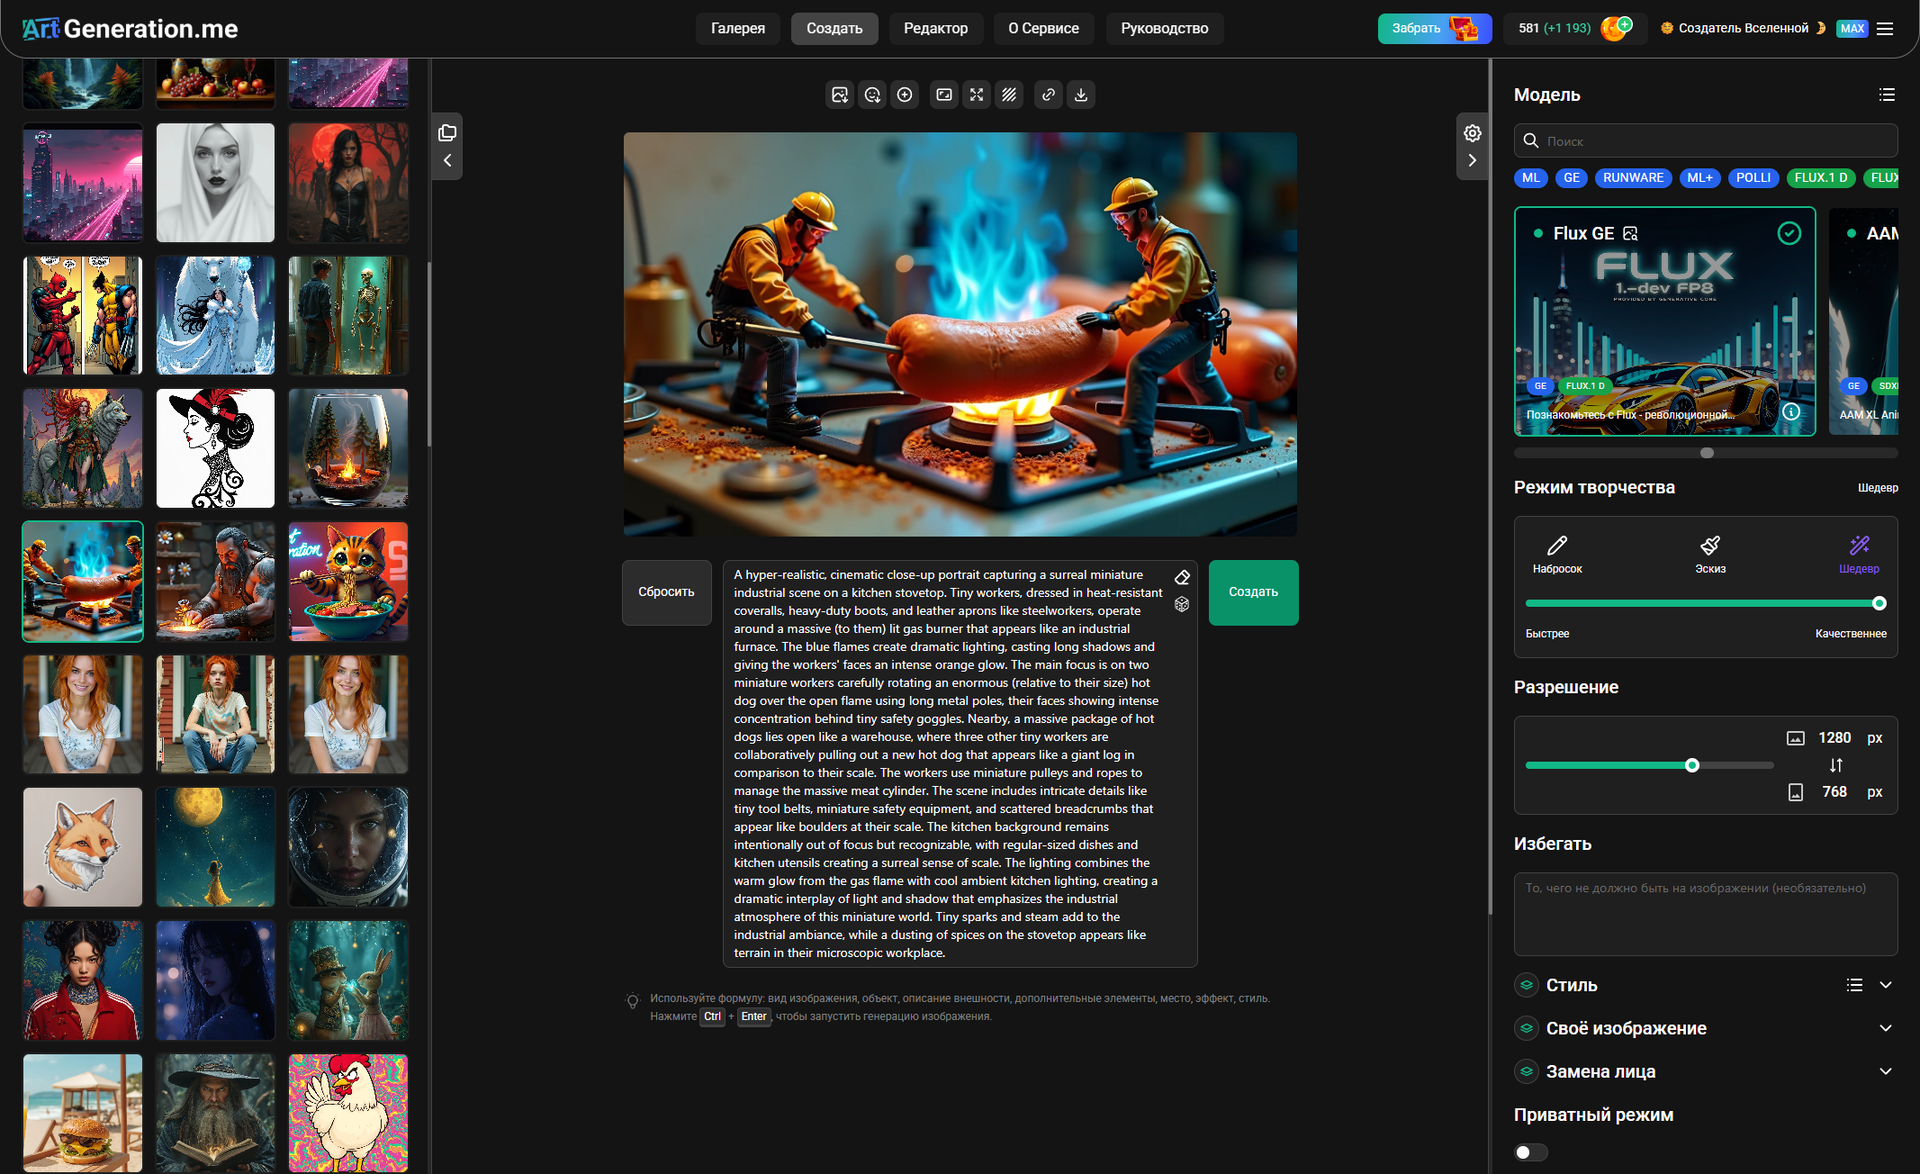Click the Стиль list icon

coord(1855,986)
